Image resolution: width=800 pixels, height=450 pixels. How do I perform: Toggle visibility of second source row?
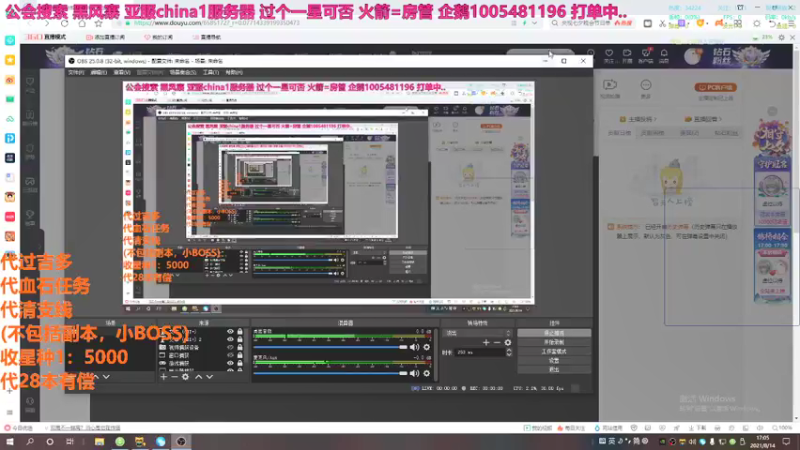230,339
